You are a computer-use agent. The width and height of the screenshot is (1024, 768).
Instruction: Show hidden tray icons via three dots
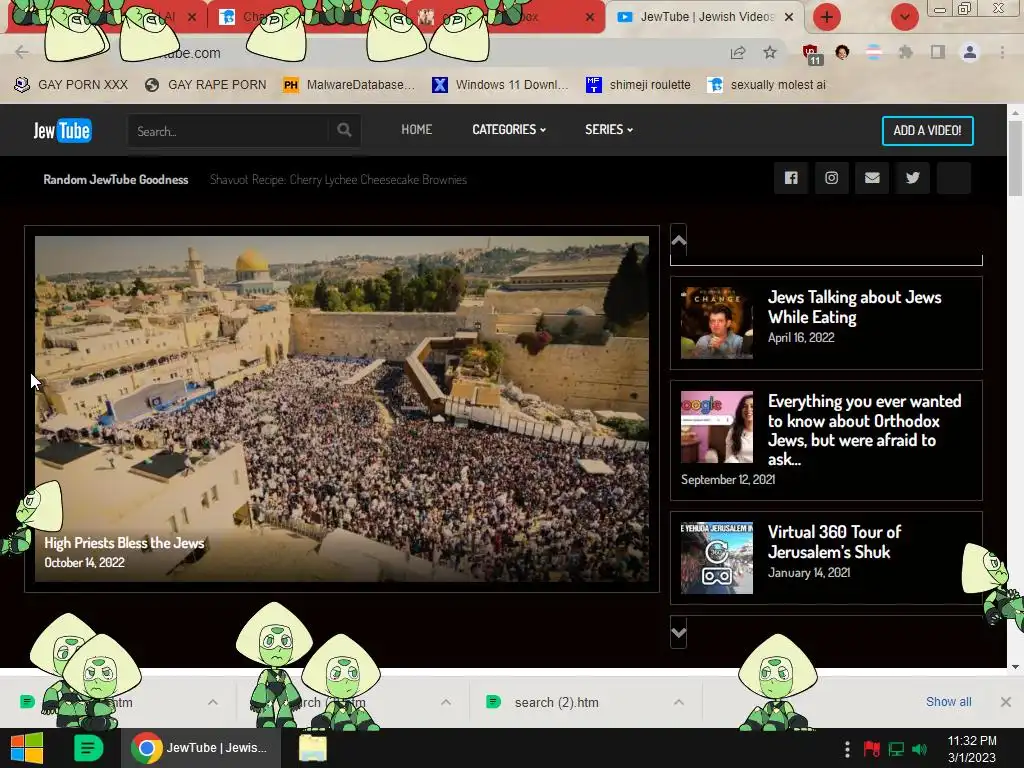(x=847, y=748)
